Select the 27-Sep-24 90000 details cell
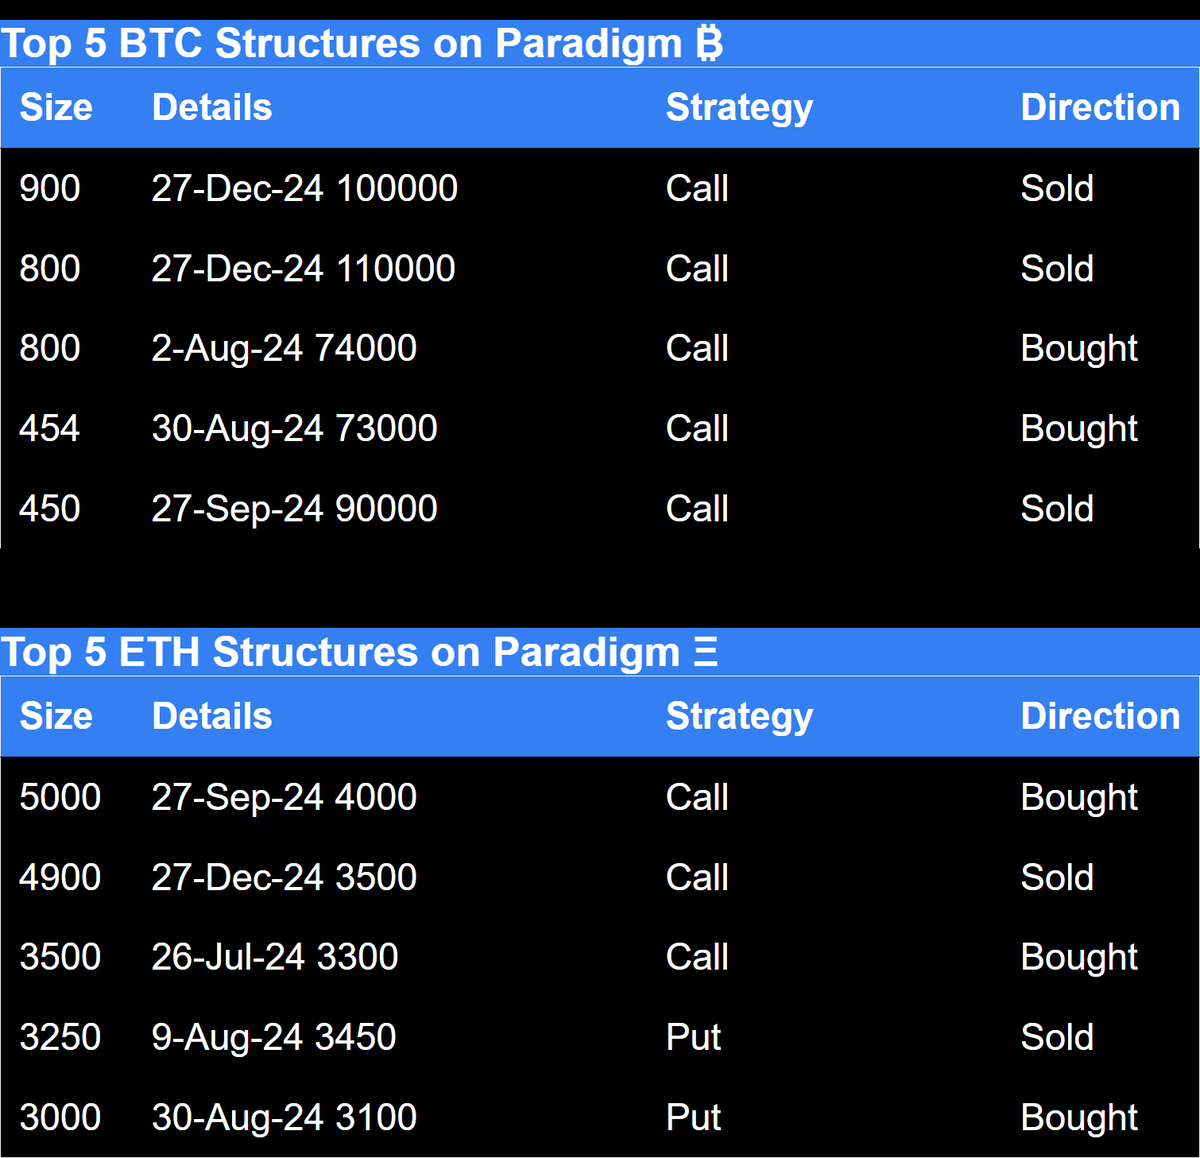The image size is (1200, 1158). tap(295, 508)
